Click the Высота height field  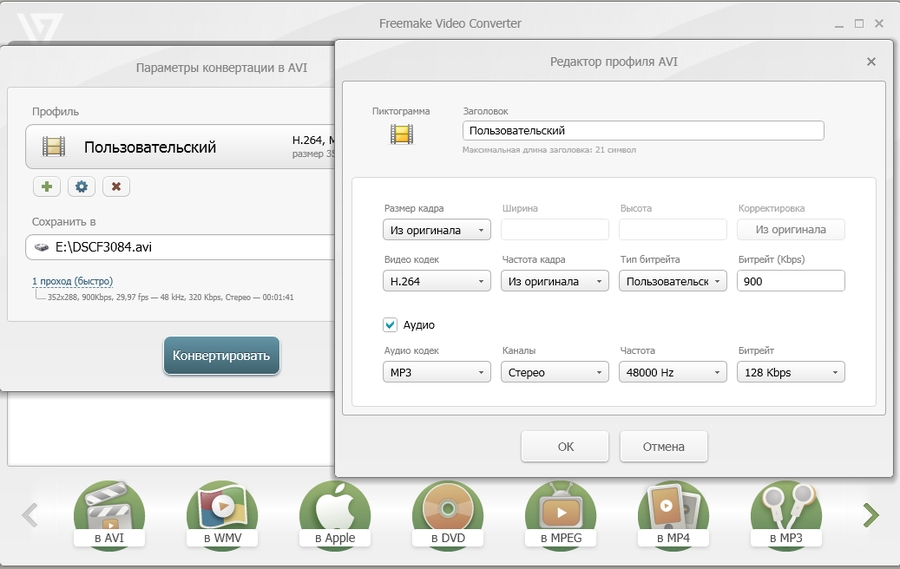673,230
